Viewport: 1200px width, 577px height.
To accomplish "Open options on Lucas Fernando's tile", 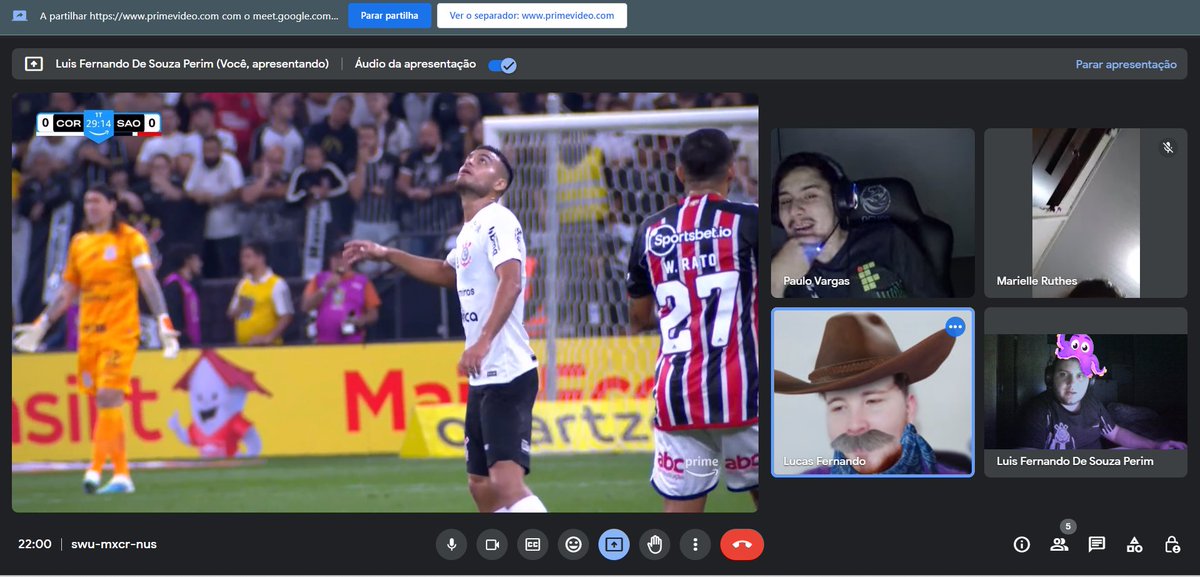I will click(955, 326).
